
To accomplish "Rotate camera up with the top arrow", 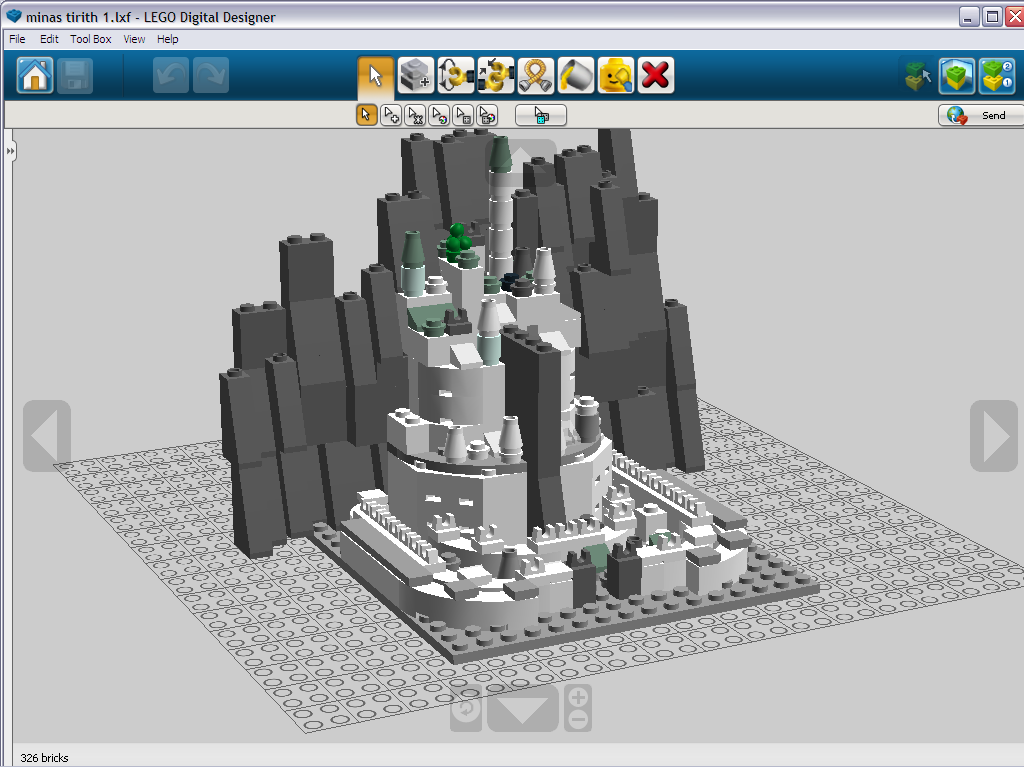I will tap(521, 163).
